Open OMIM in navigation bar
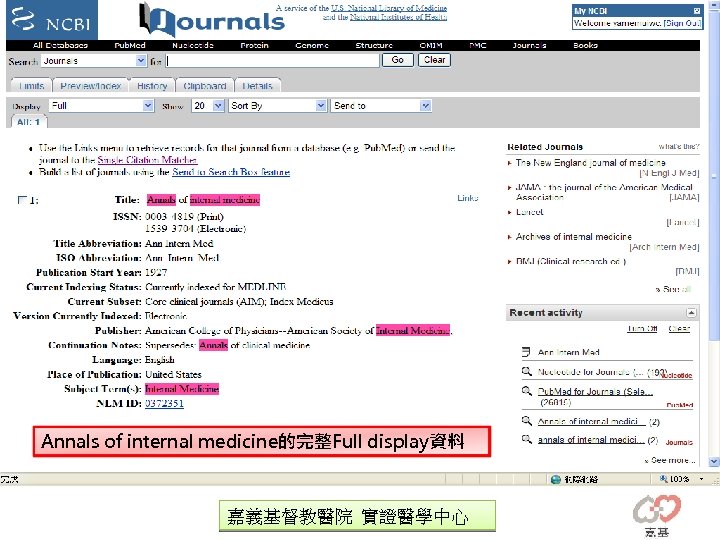The image size is (720, 540). 431,45
